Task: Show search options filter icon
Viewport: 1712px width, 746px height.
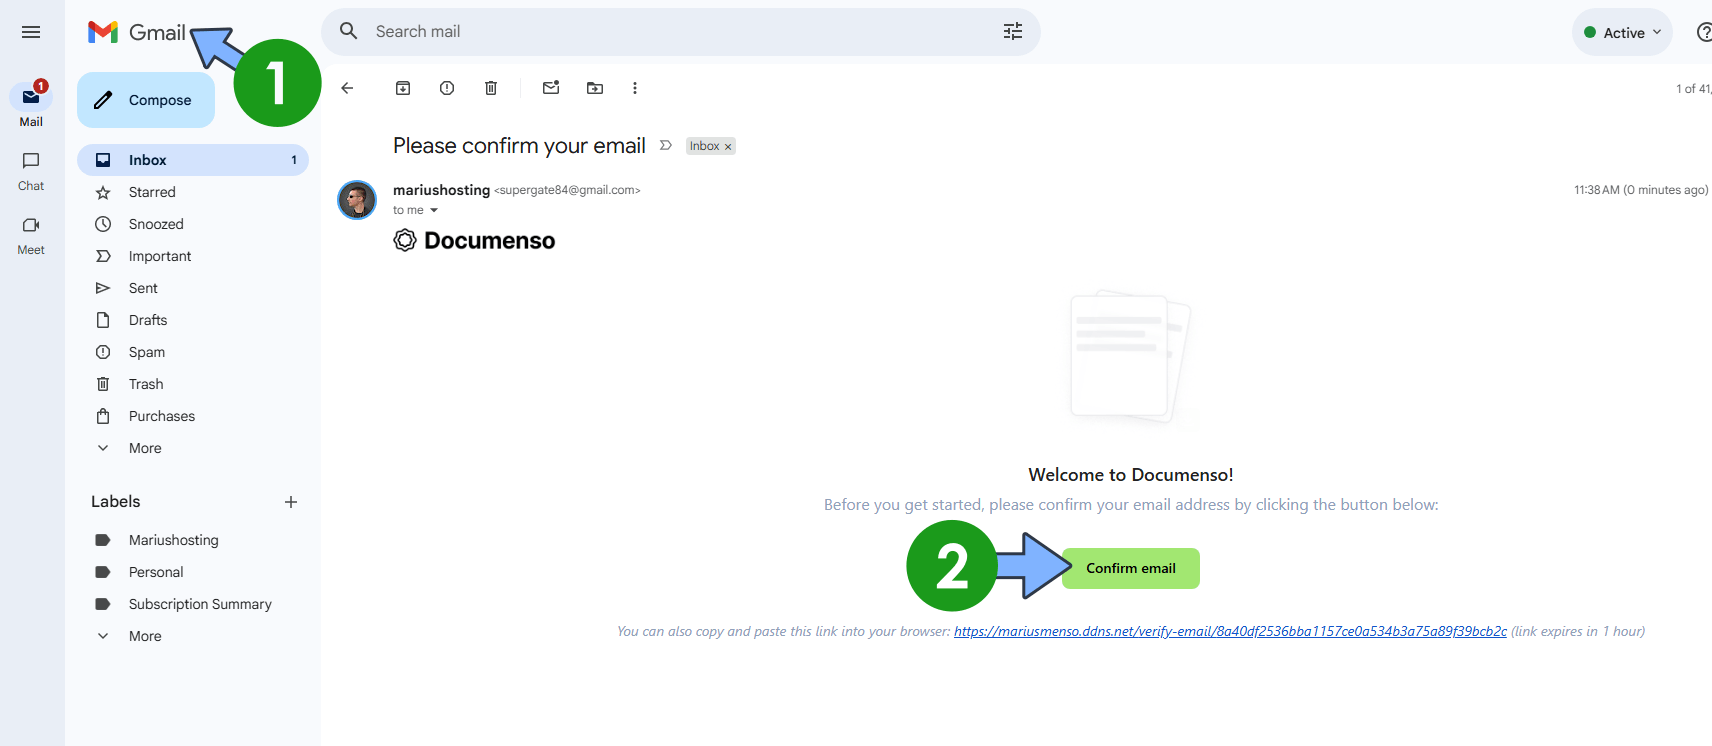Action: coord(1013,31)
